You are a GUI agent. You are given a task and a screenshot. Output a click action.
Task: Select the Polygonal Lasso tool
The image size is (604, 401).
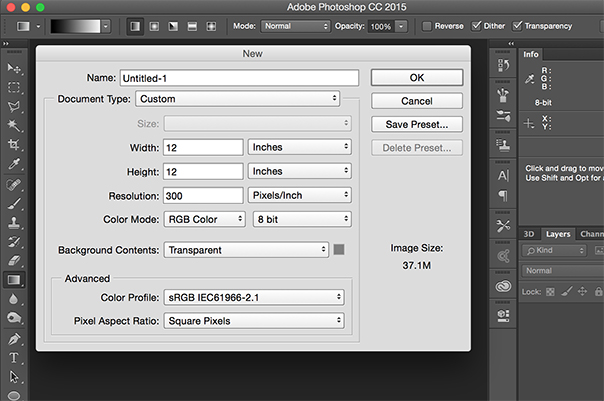click(14, 107)
